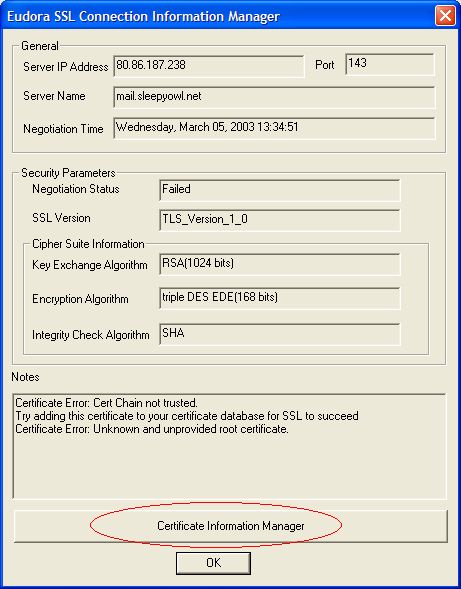This screenshot has height=589, width=461.
Task: Click the Port text label
Action: [x=325, y=65]
